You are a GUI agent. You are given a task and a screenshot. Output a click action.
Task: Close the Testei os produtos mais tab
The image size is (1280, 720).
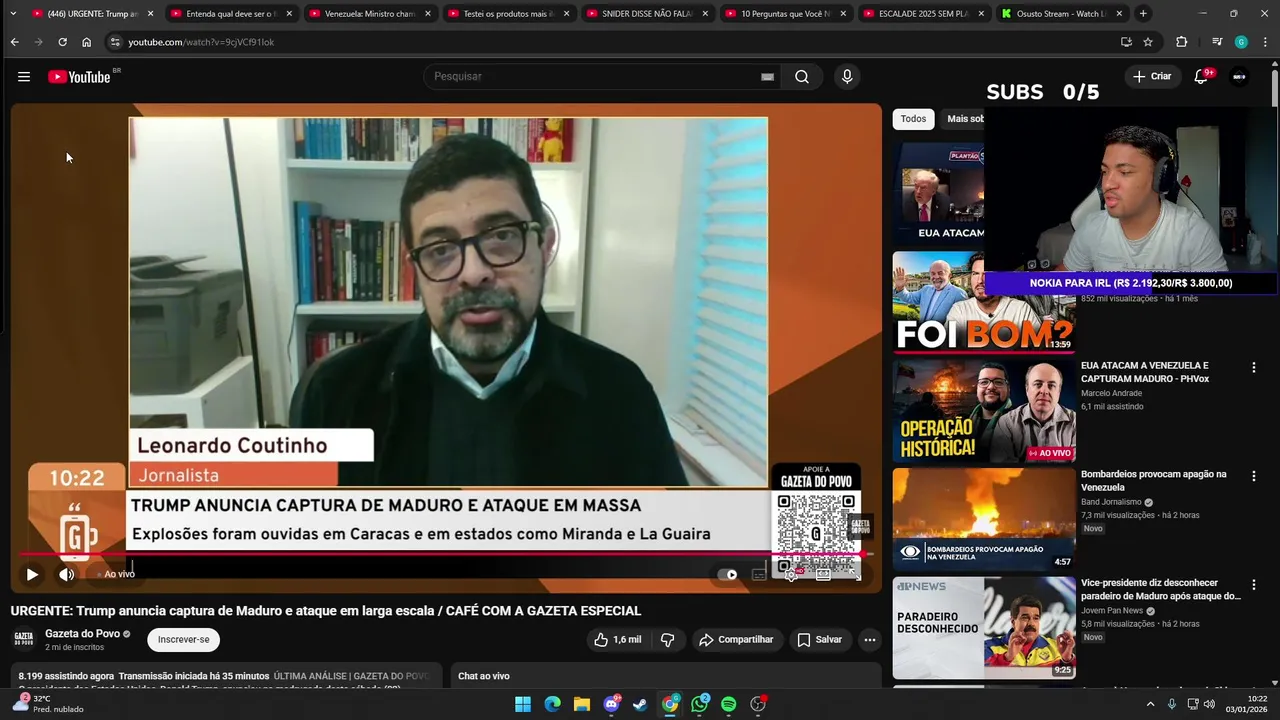[566, 14]
